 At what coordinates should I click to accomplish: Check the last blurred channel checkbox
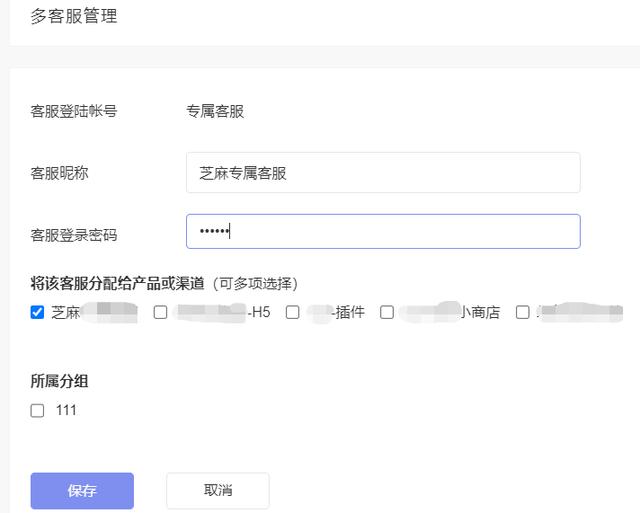point(523,313)
